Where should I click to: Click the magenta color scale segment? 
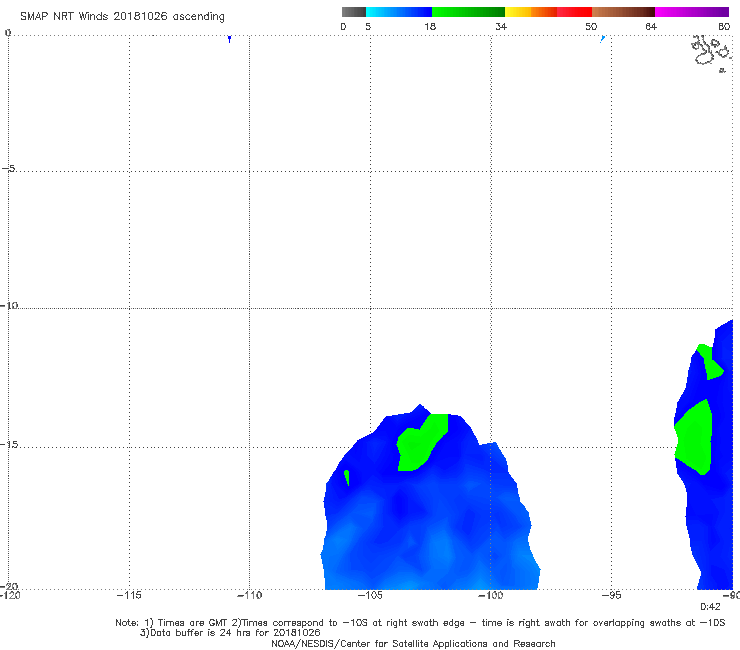tap(692, 12)
